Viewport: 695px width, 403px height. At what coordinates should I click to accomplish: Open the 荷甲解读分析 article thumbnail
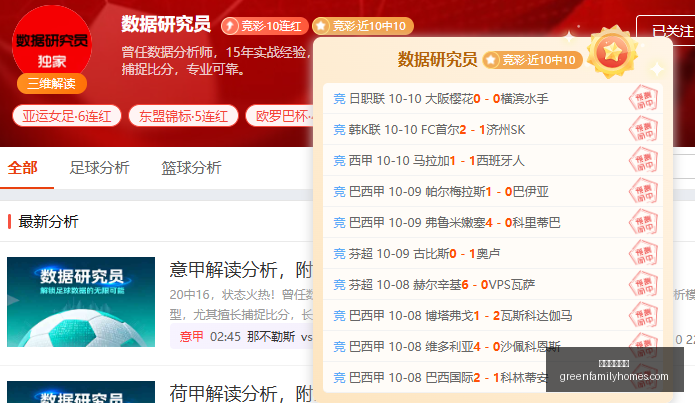tap(81, 392)
